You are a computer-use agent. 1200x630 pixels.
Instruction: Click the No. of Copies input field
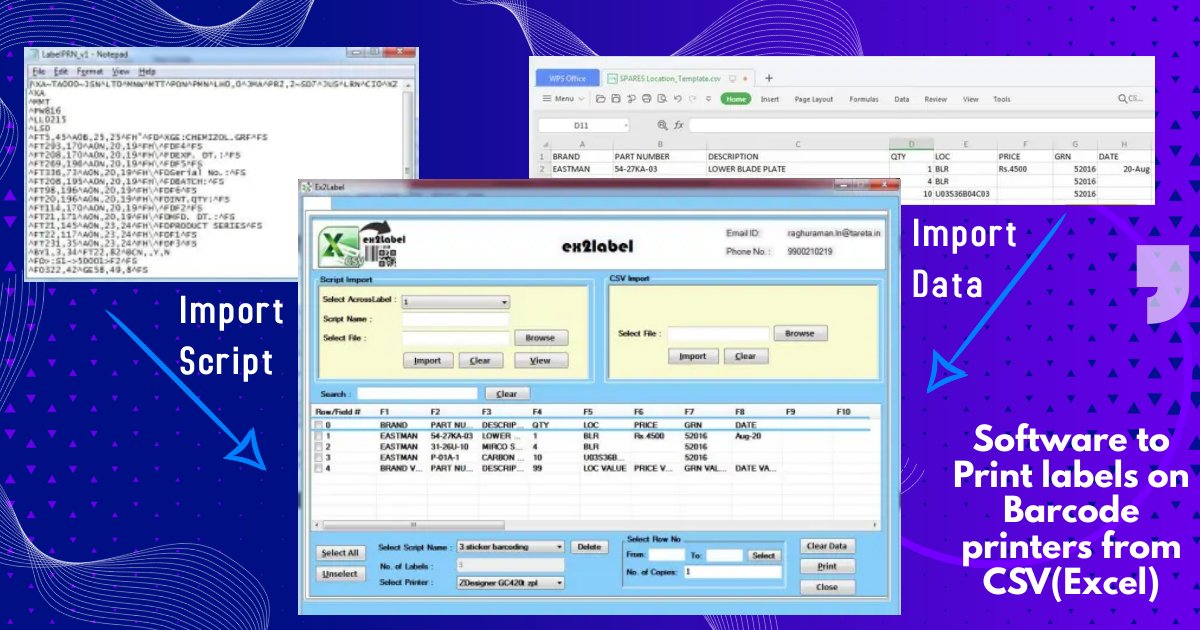[732, 572]
